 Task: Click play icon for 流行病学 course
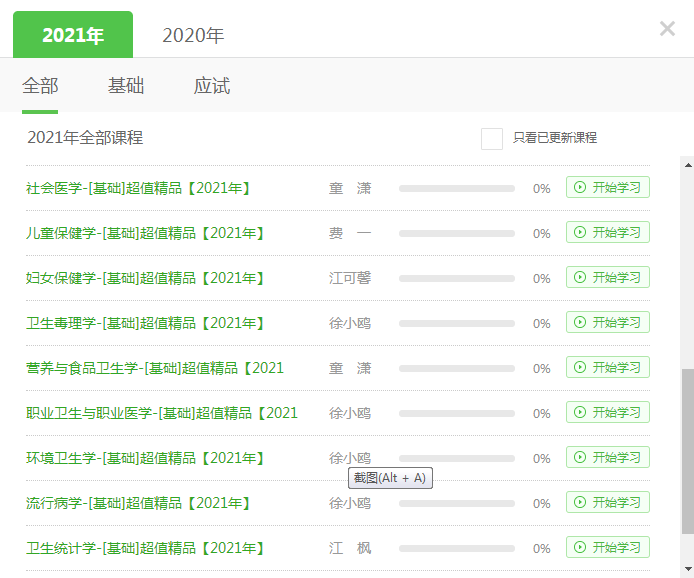(x=579, y=503)
